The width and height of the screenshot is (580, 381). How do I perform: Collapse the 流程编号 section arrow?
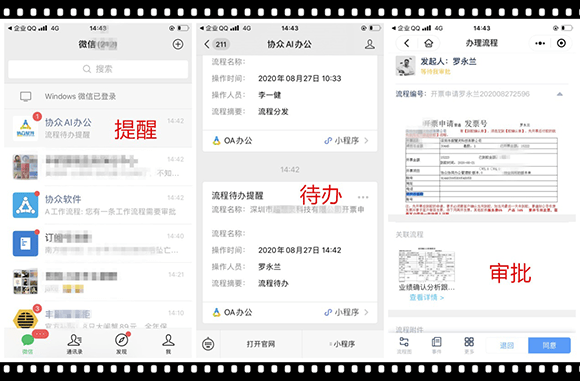[x=560, y=94]
